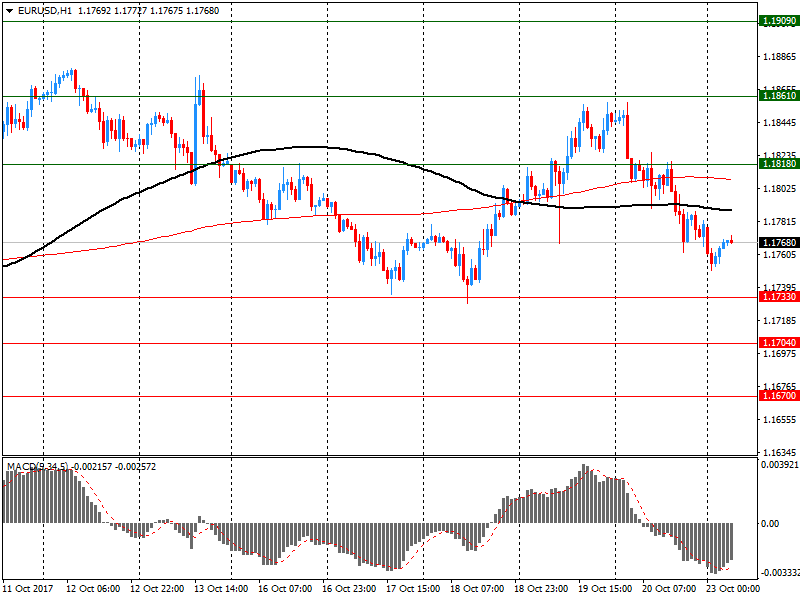Screen dimensions: 800x600
Task: Select the 1.16555 price scale value
Action: [780, 420]
